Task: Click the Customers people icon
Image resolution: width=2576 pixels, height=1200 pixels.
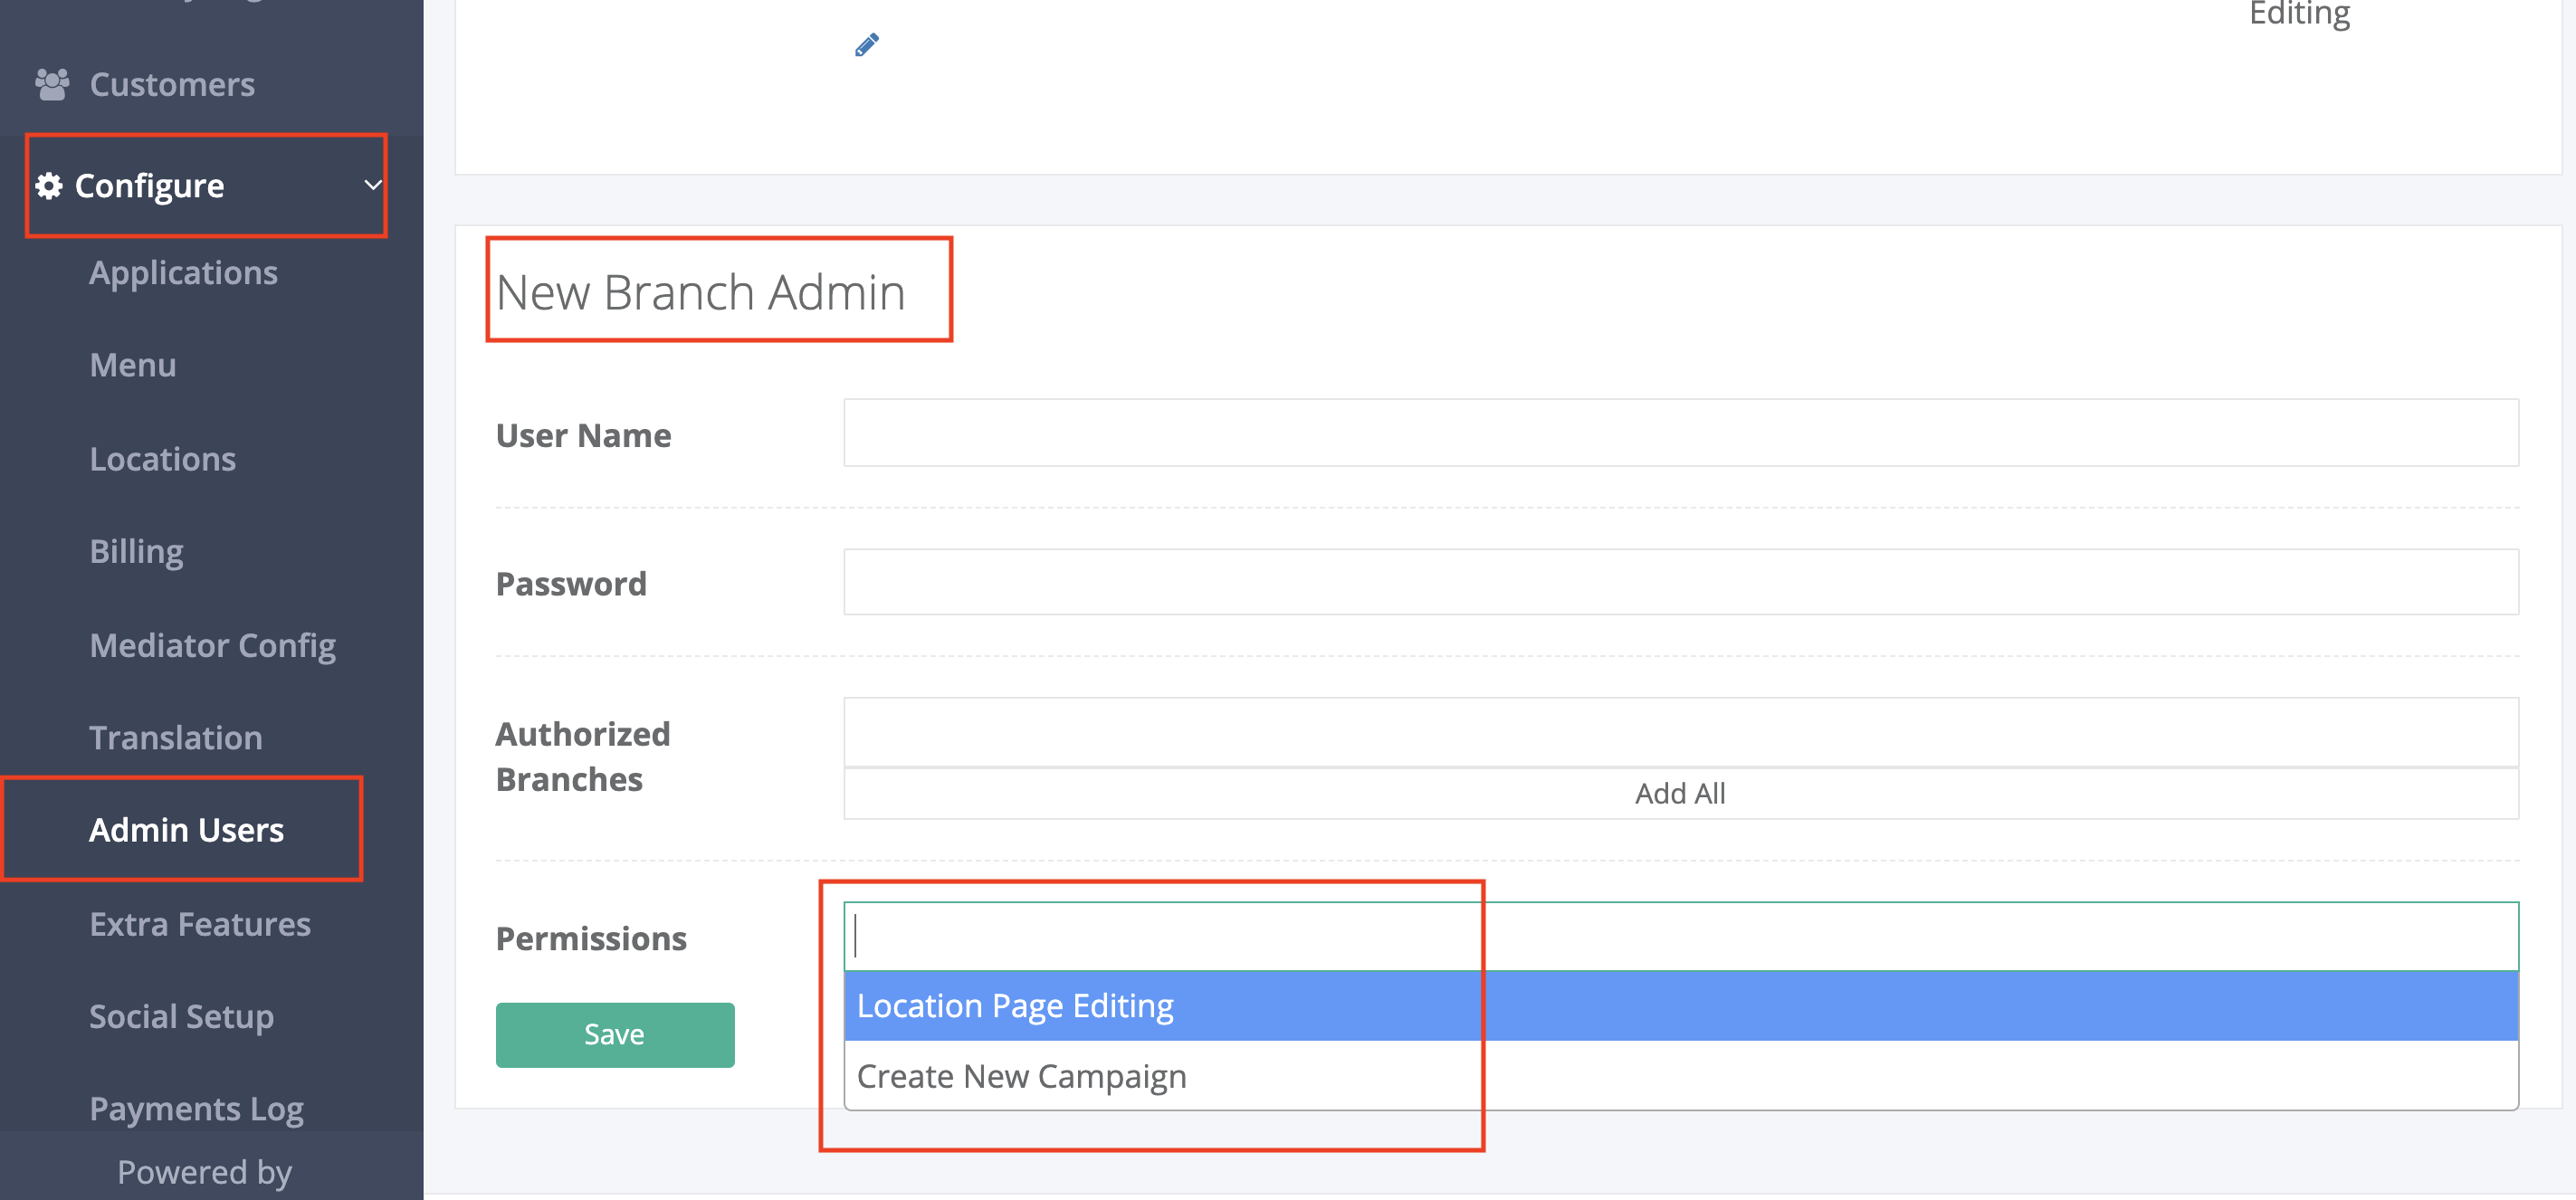Action: (52, 84)
